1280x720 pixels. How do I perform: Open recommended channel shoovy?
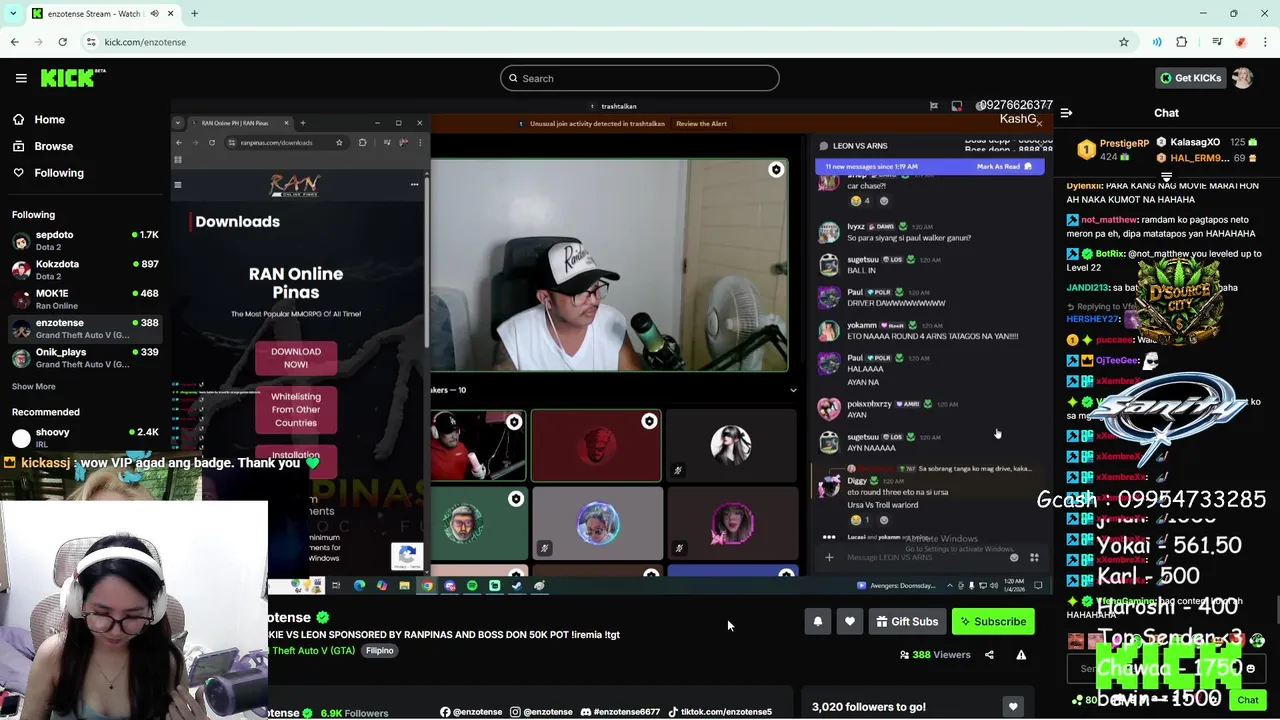click(85, 437)
